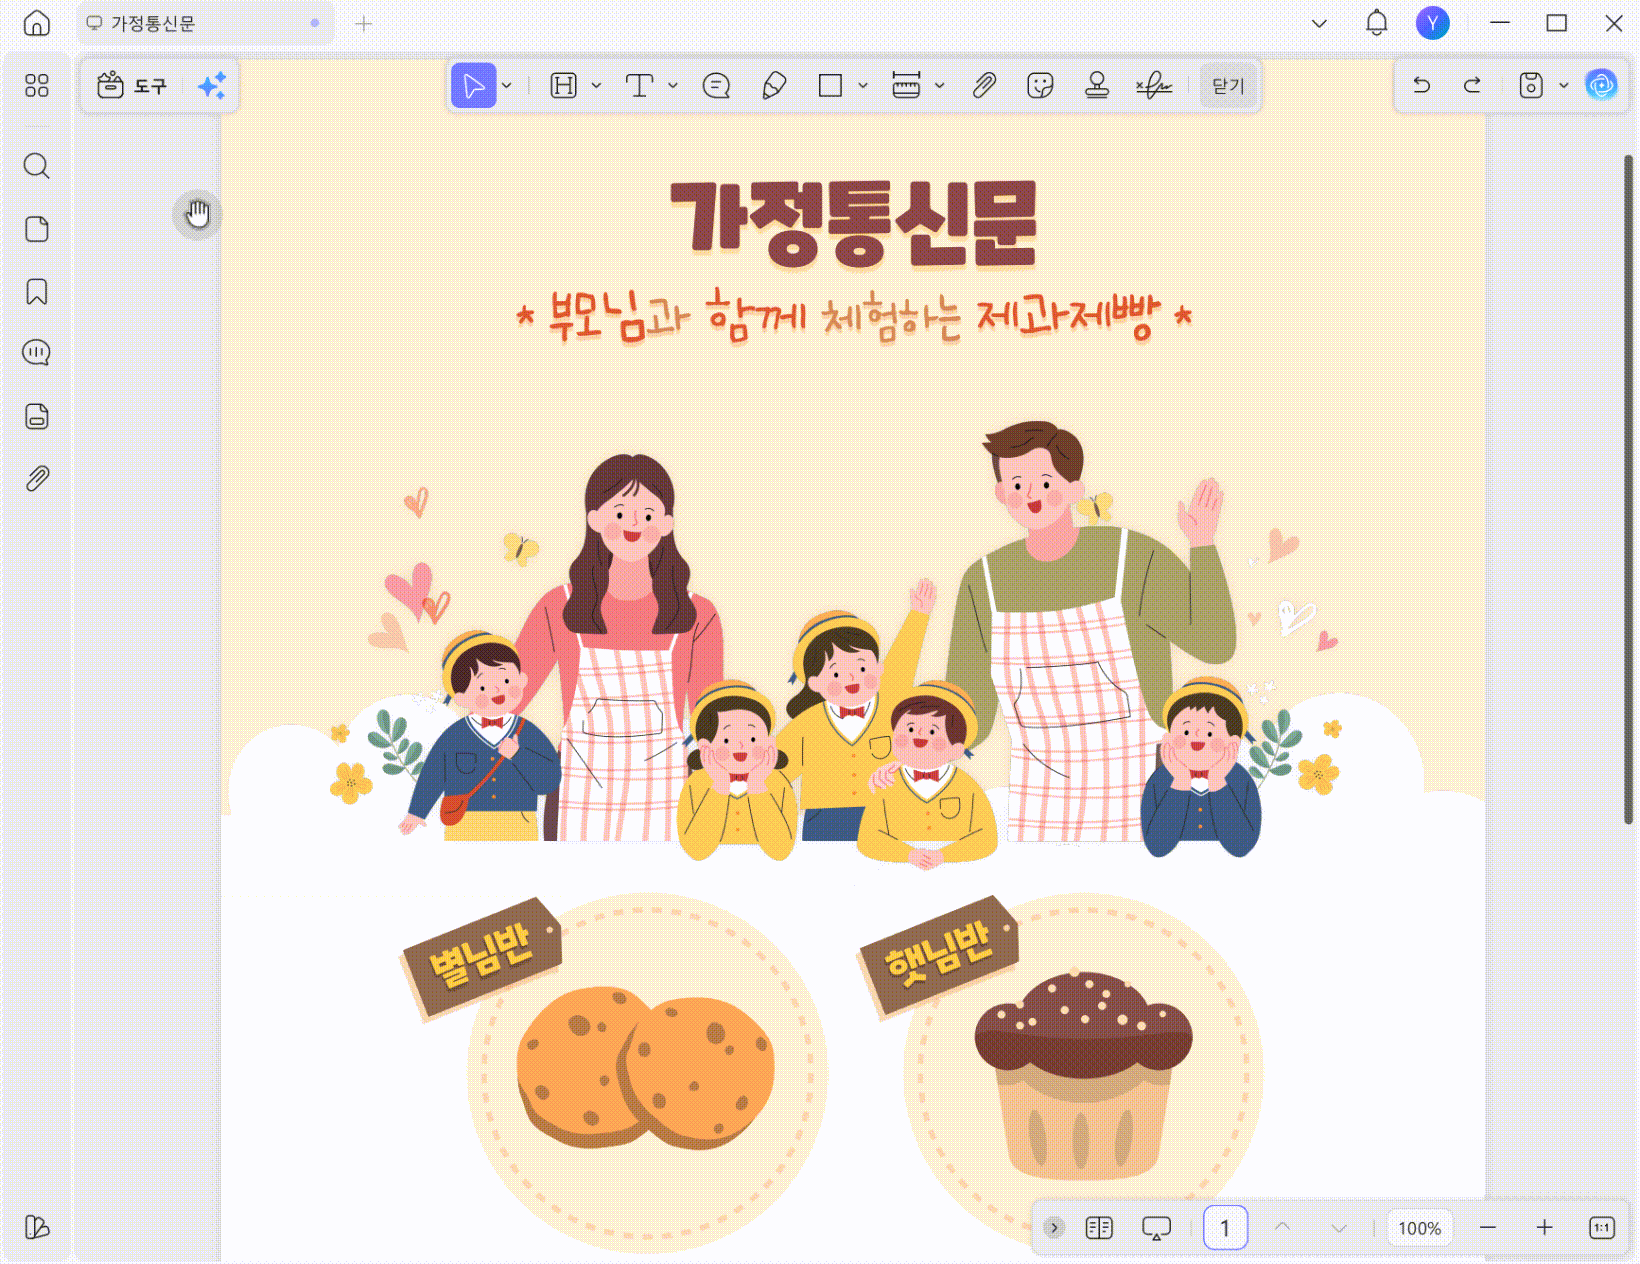Open the notifications bell
This screenshot has width=1640, height=1264.
(x=1377, y=23)
